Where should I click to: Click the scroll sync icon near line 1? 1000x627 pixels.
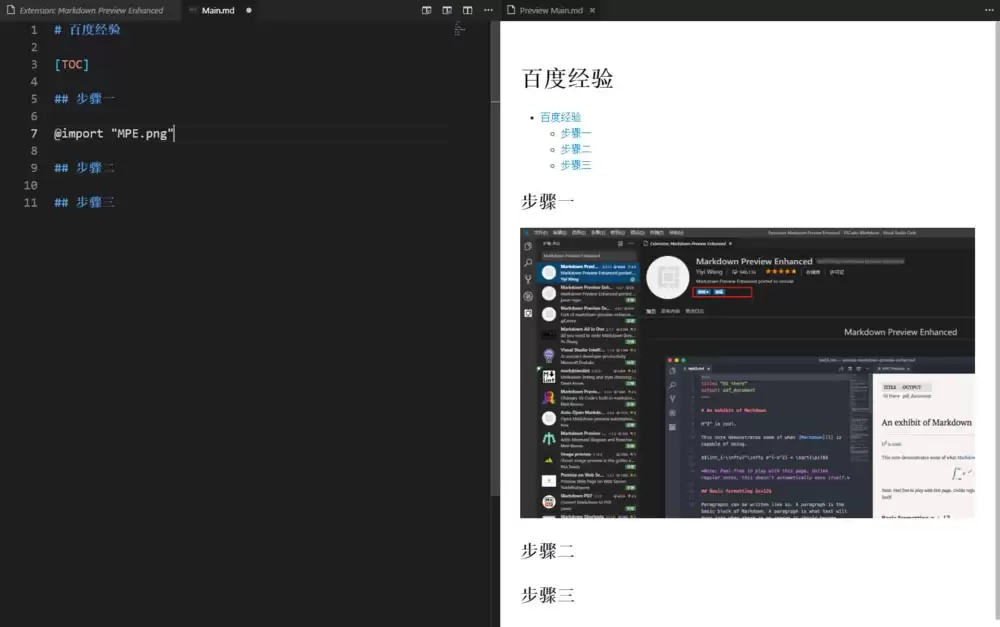point(459,29)
